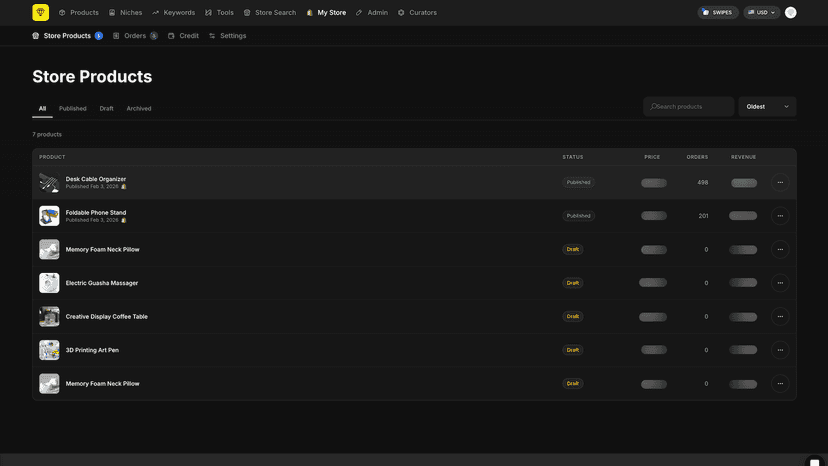The image size is (828, 466).
Task: Open 3D Printing Art Pen product name
Action: [x=92, y=350]
